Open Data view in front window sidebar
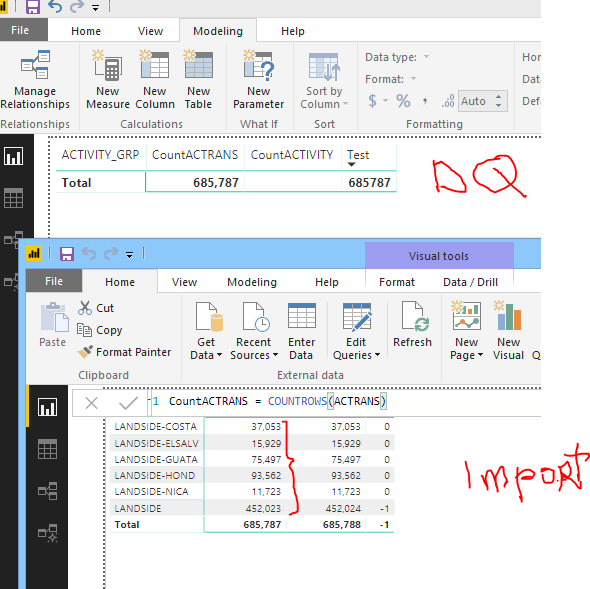590x589 pixels. pos(47,449)
